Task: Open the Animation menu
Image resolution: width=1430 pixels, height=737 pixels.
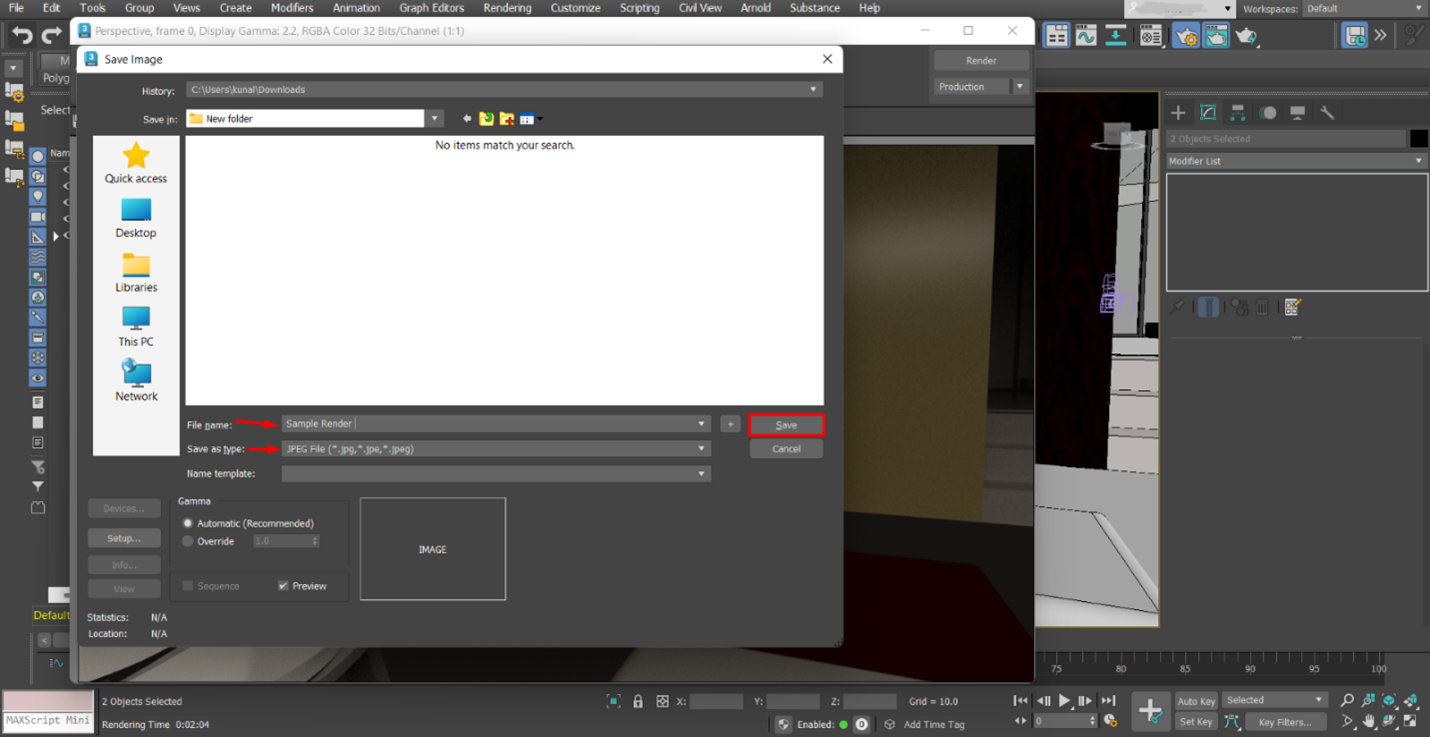Action: point(354,8)
